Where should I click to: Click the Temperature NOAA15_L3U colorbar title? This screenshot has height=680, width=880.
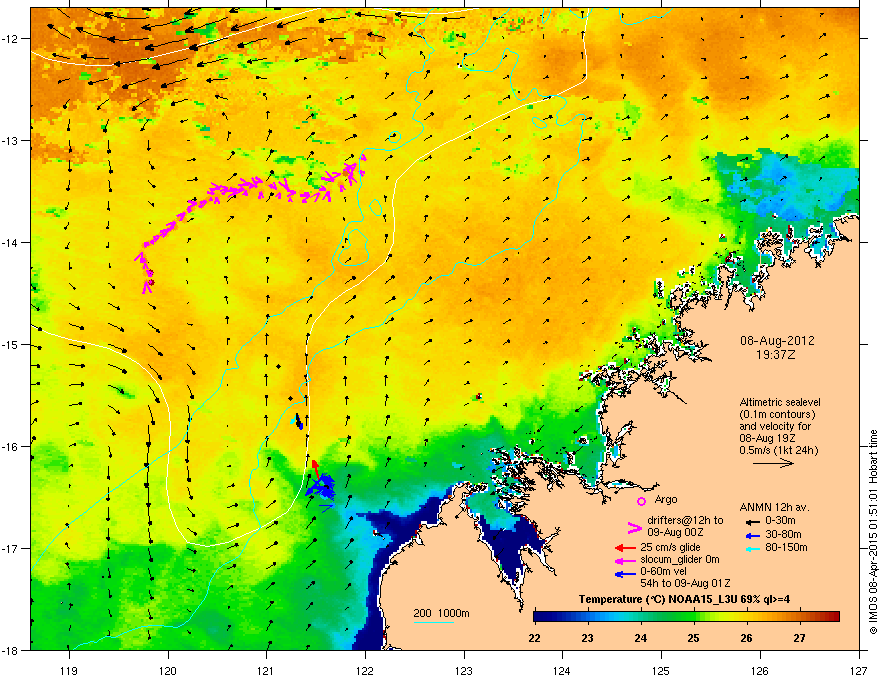click(x=685, y=599)
